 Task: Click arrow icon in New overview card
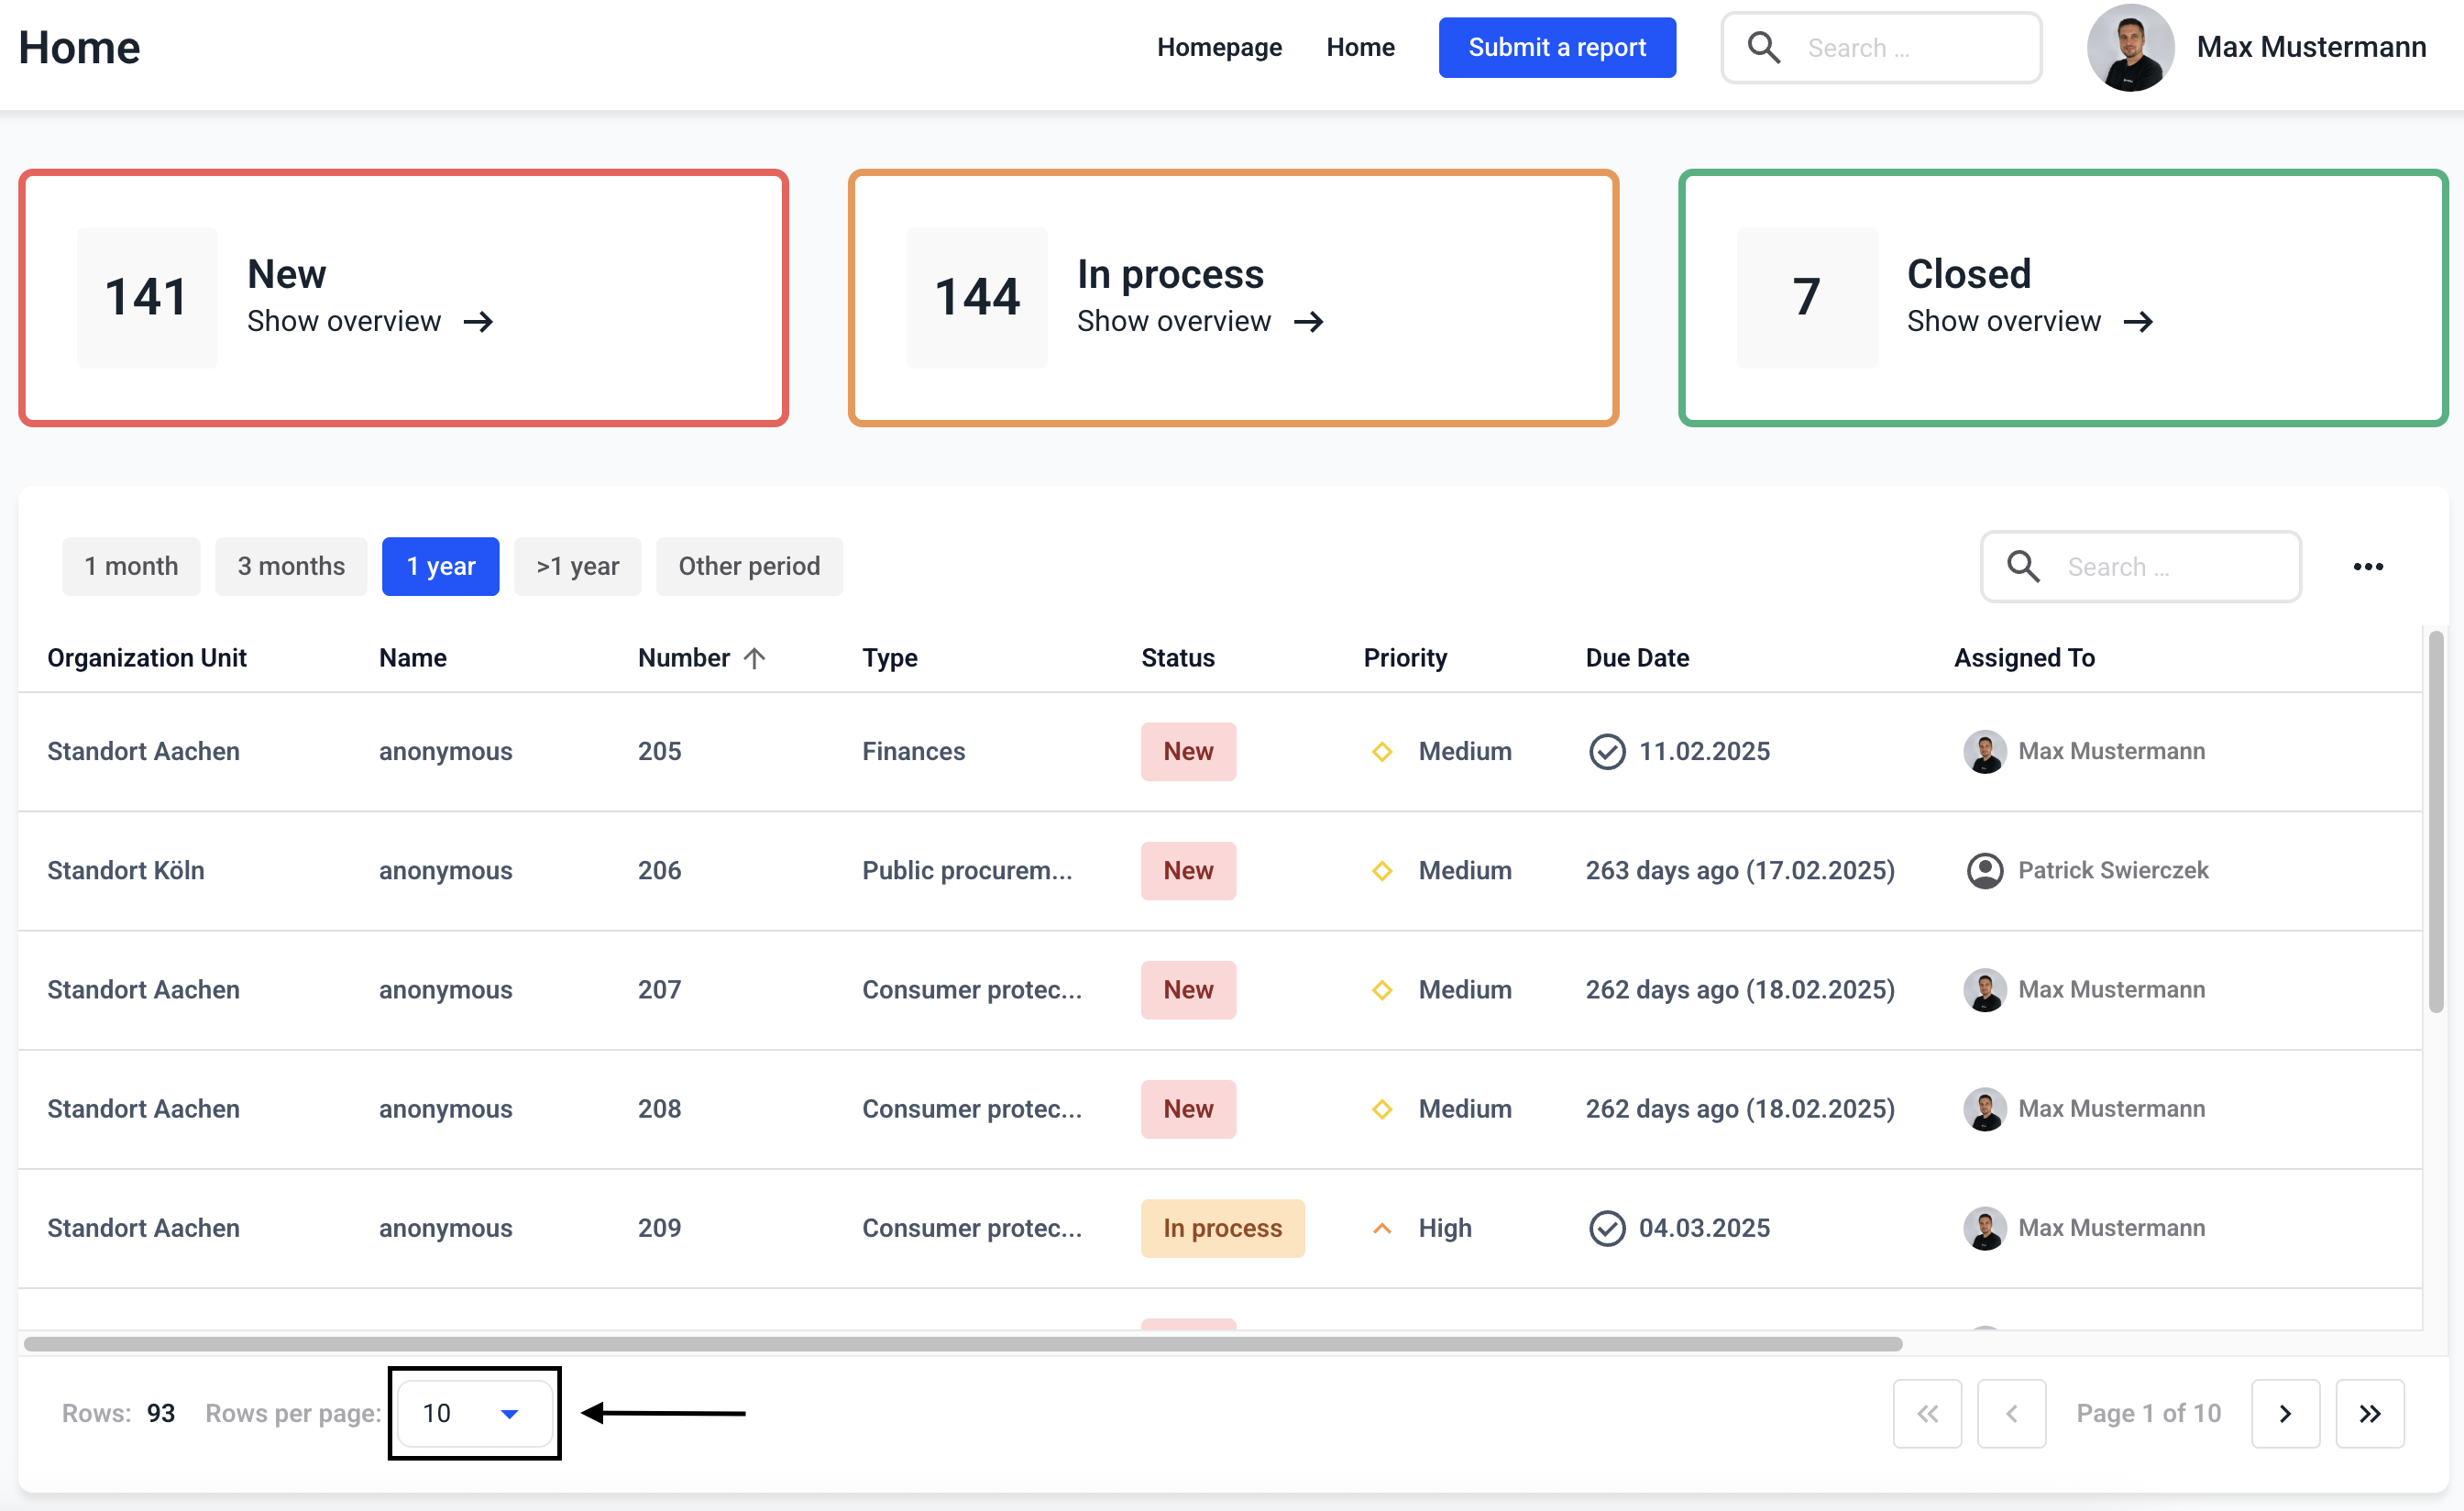(x=478, y=322)
